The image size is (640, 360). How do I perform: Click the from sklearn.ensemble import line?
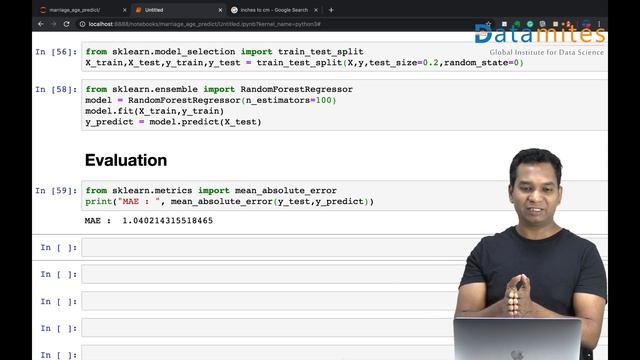219,89
